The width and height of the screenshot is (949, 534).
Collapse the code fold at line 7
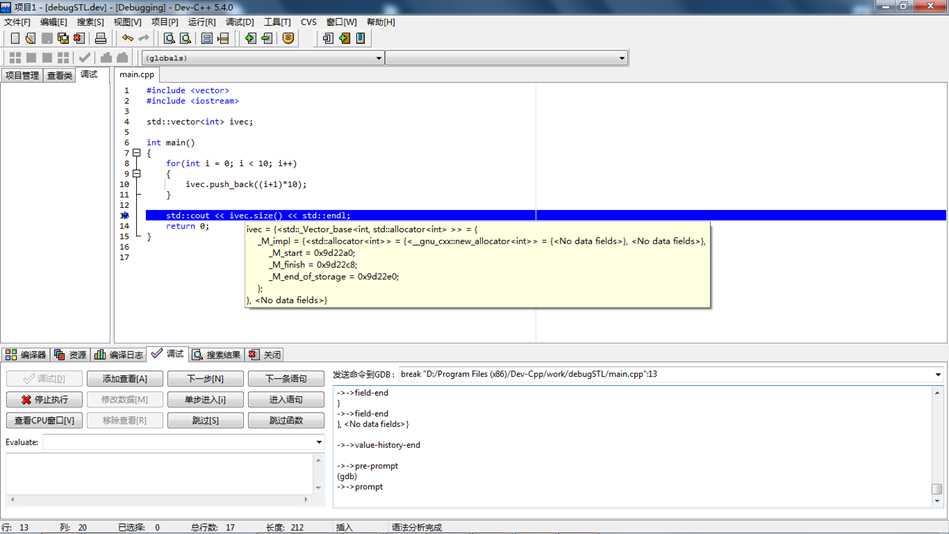pos(137,153)
